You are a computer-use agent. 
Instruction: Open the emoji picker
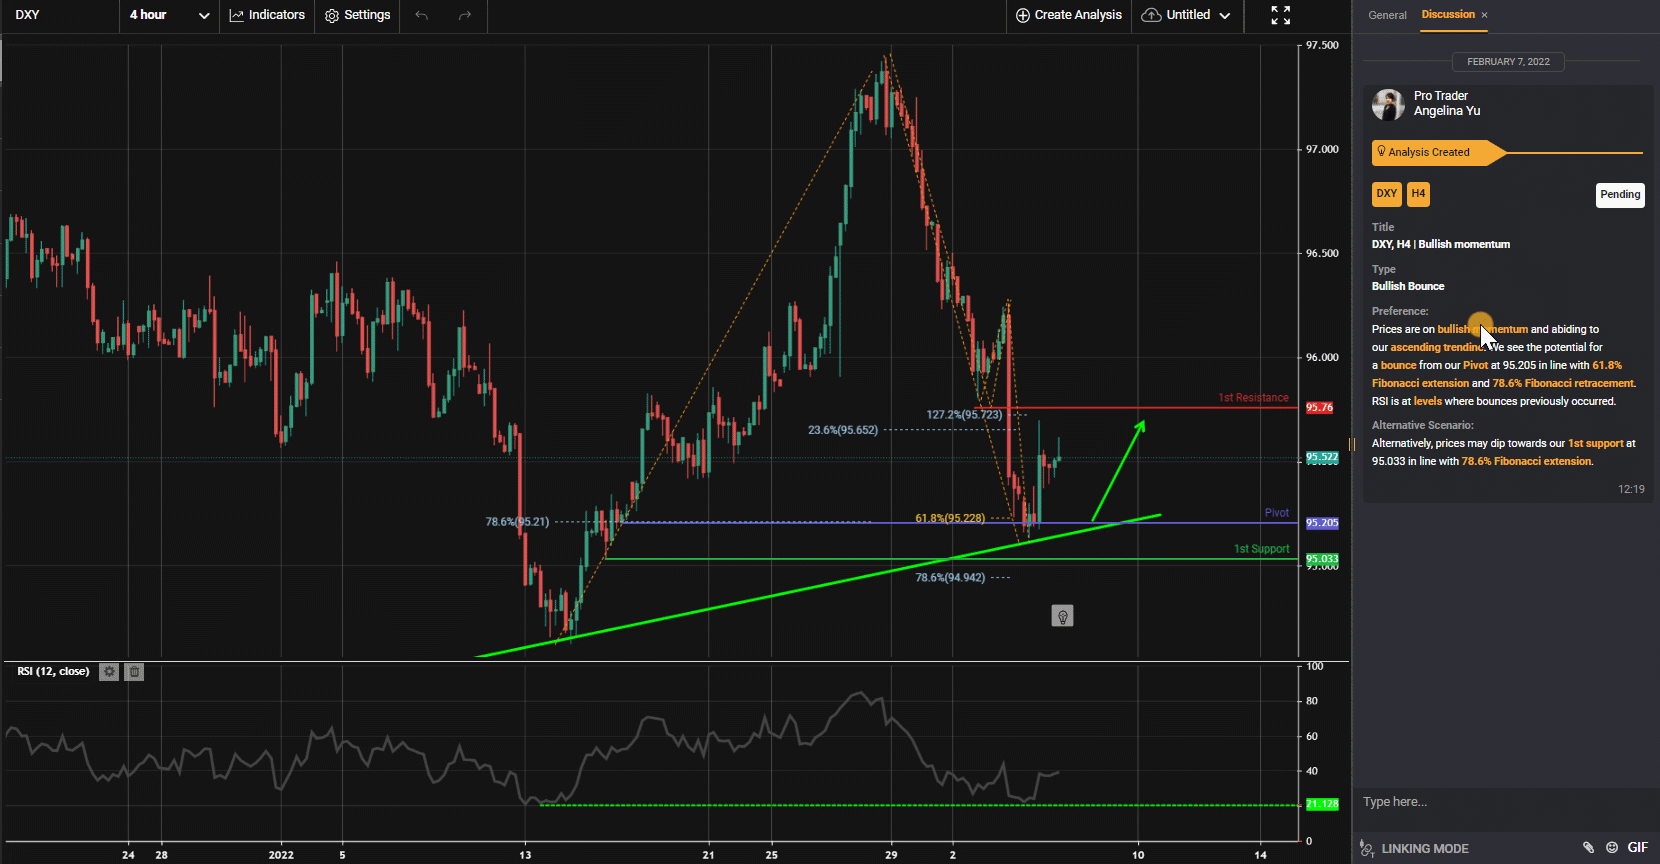pos(1611,847)
